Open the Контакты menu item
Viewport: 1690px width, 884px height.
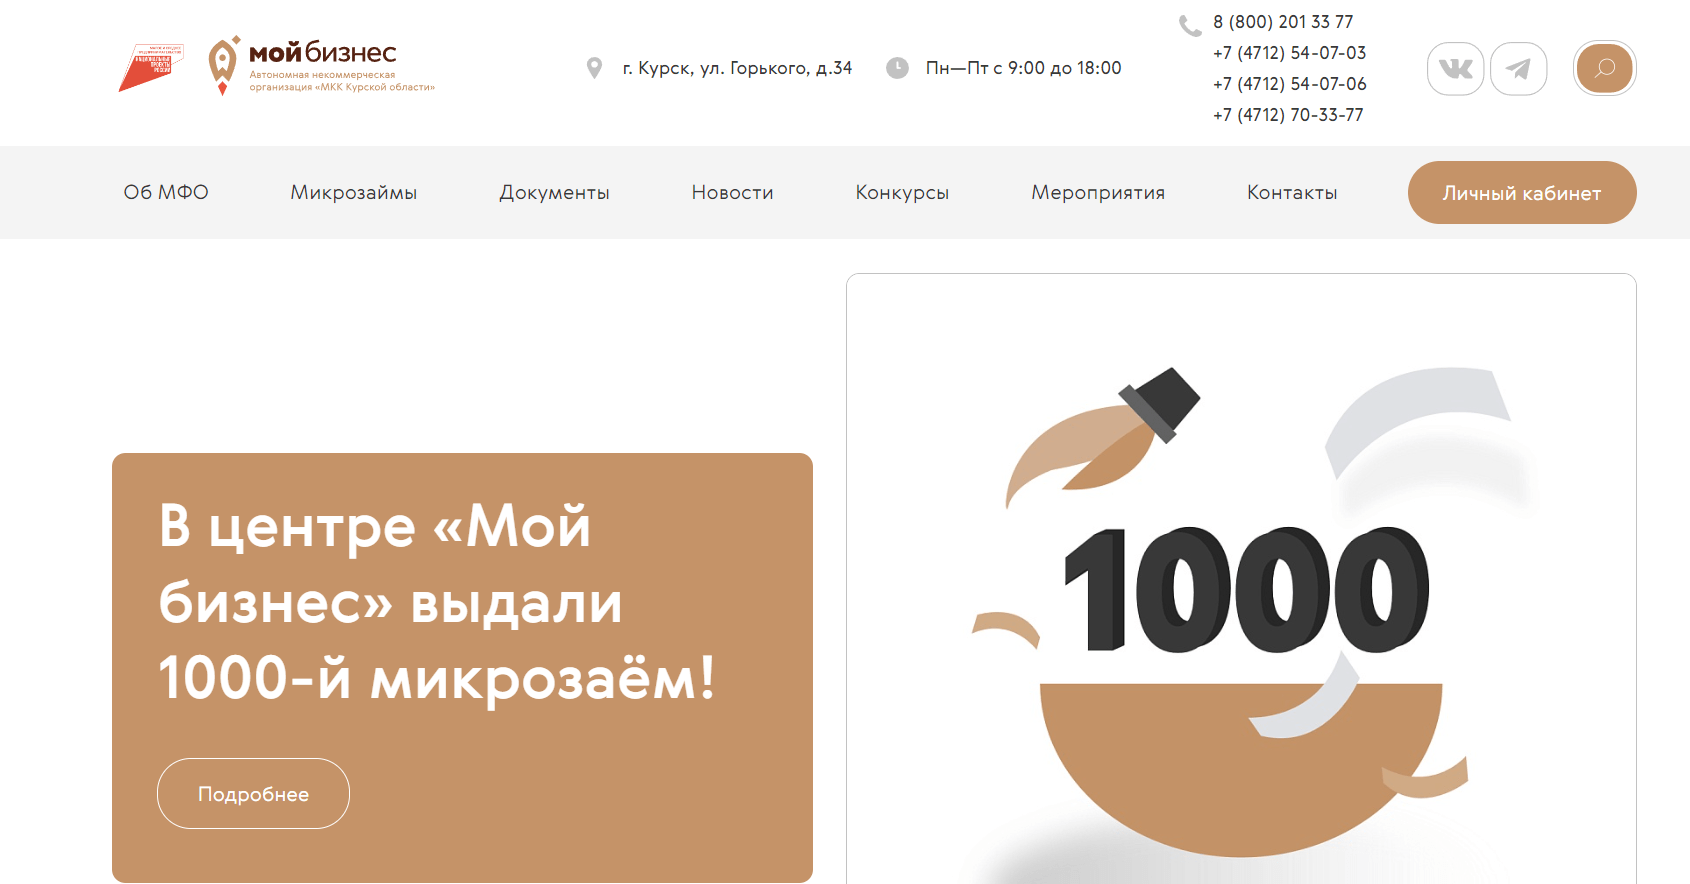(1292, 192)
